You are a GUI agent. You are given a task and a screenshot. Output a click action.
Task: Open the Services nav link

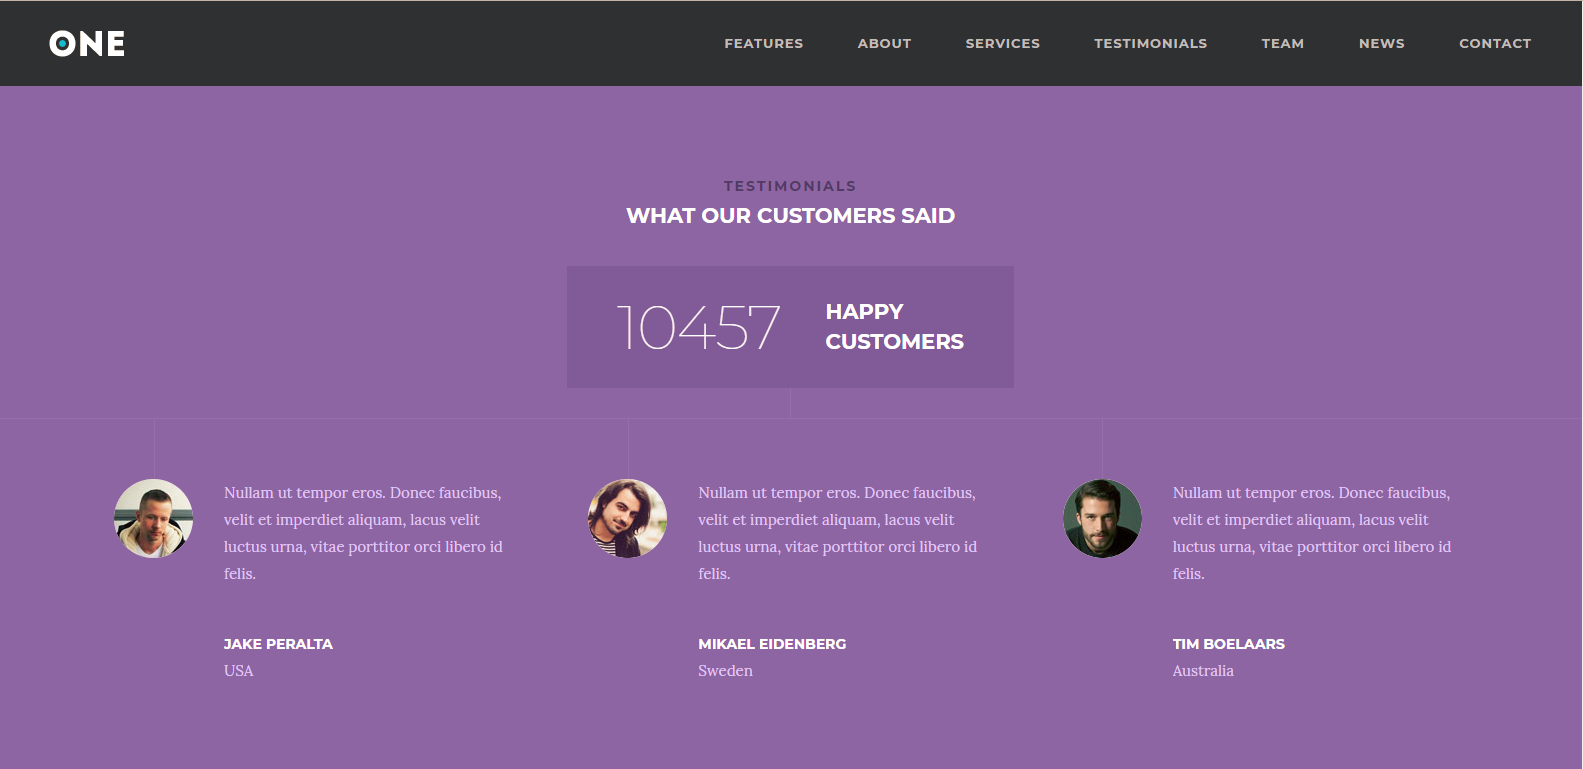(x=1002, y=44)
